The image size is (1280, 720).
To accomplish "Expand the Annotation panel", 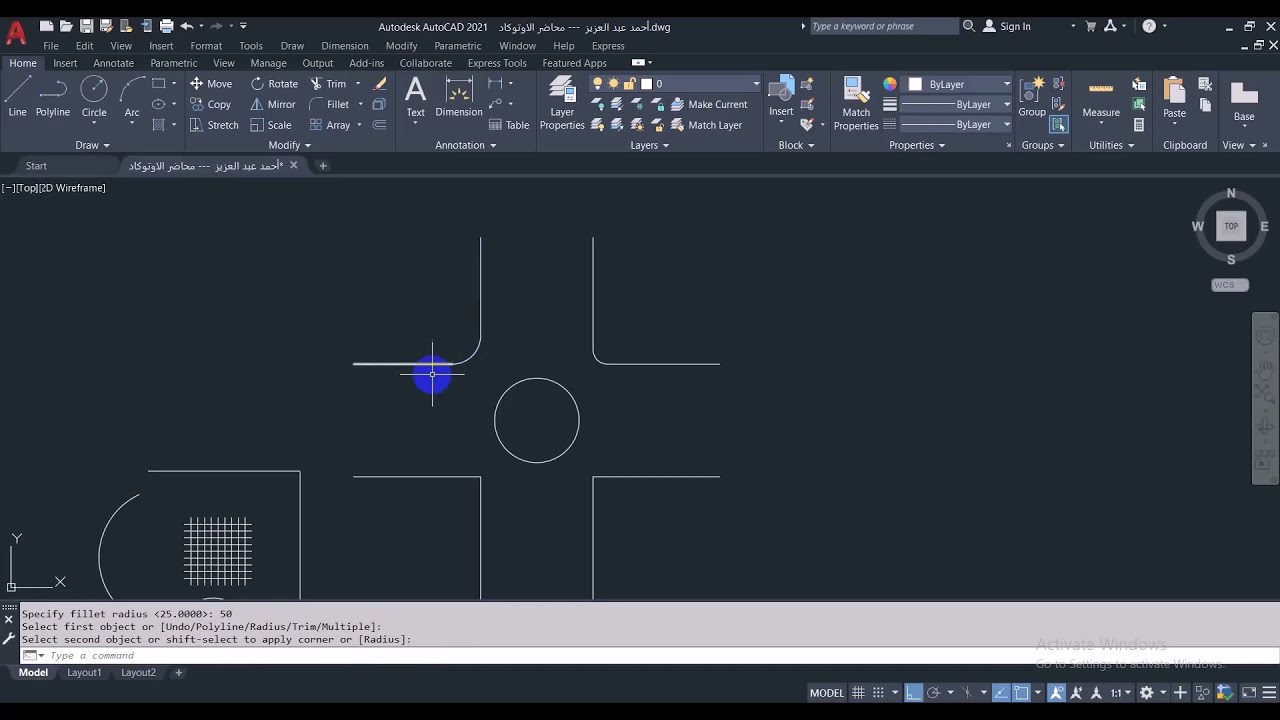I will click(x=466, y=145).
